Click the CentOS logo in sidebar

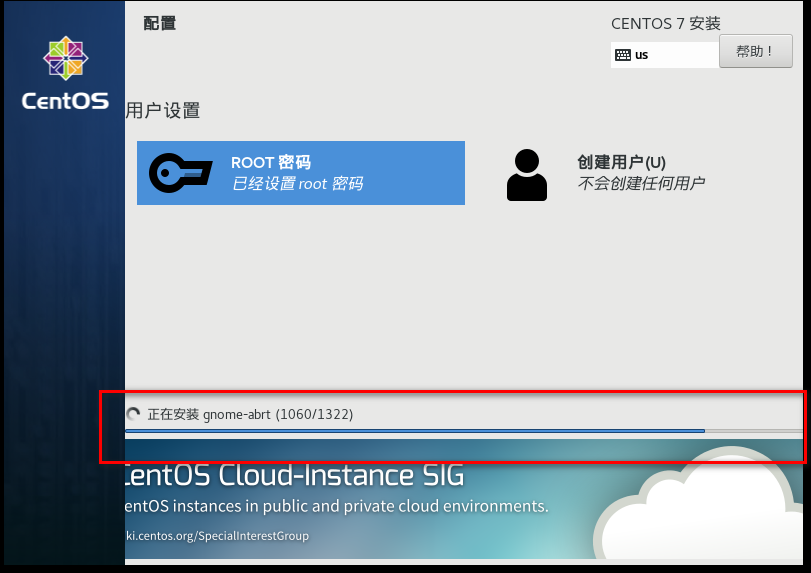(x=65, y=73)
